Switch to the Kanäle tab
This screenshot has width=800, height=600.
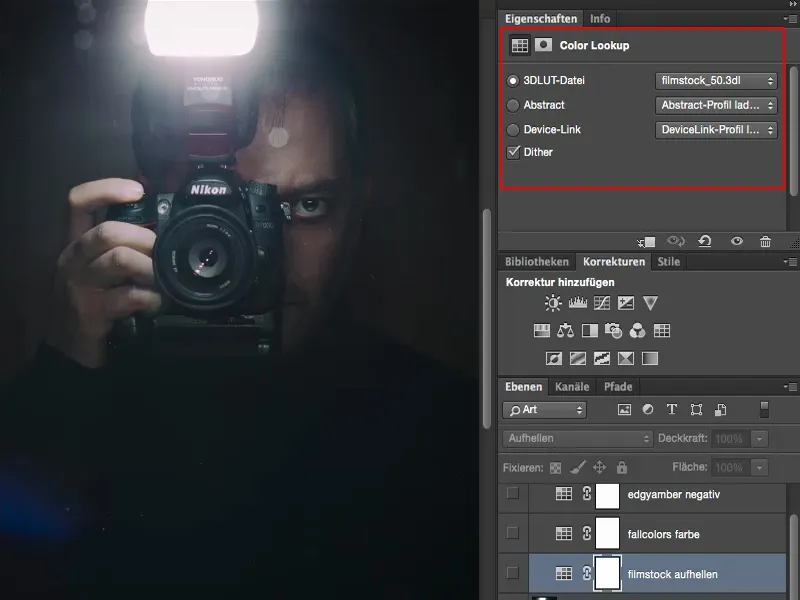pos(572,387)
